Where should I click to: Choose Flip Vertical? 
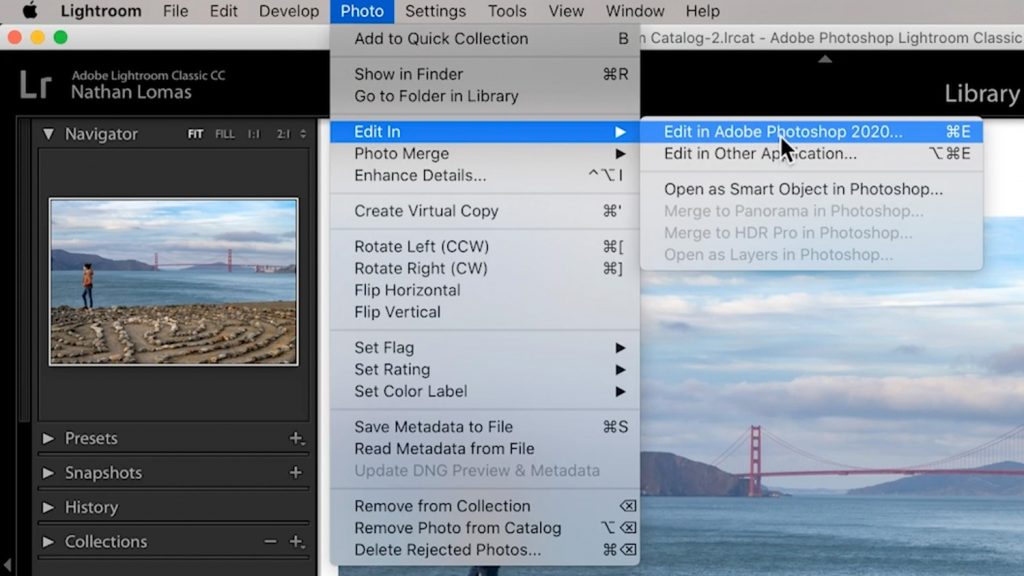point(485,312)
